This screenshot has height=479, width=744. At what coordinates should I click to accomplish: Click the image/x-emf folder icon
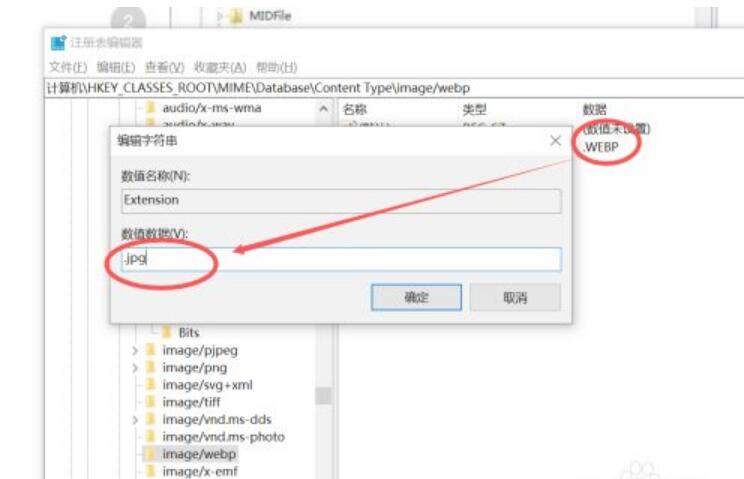tap(151, 471)
